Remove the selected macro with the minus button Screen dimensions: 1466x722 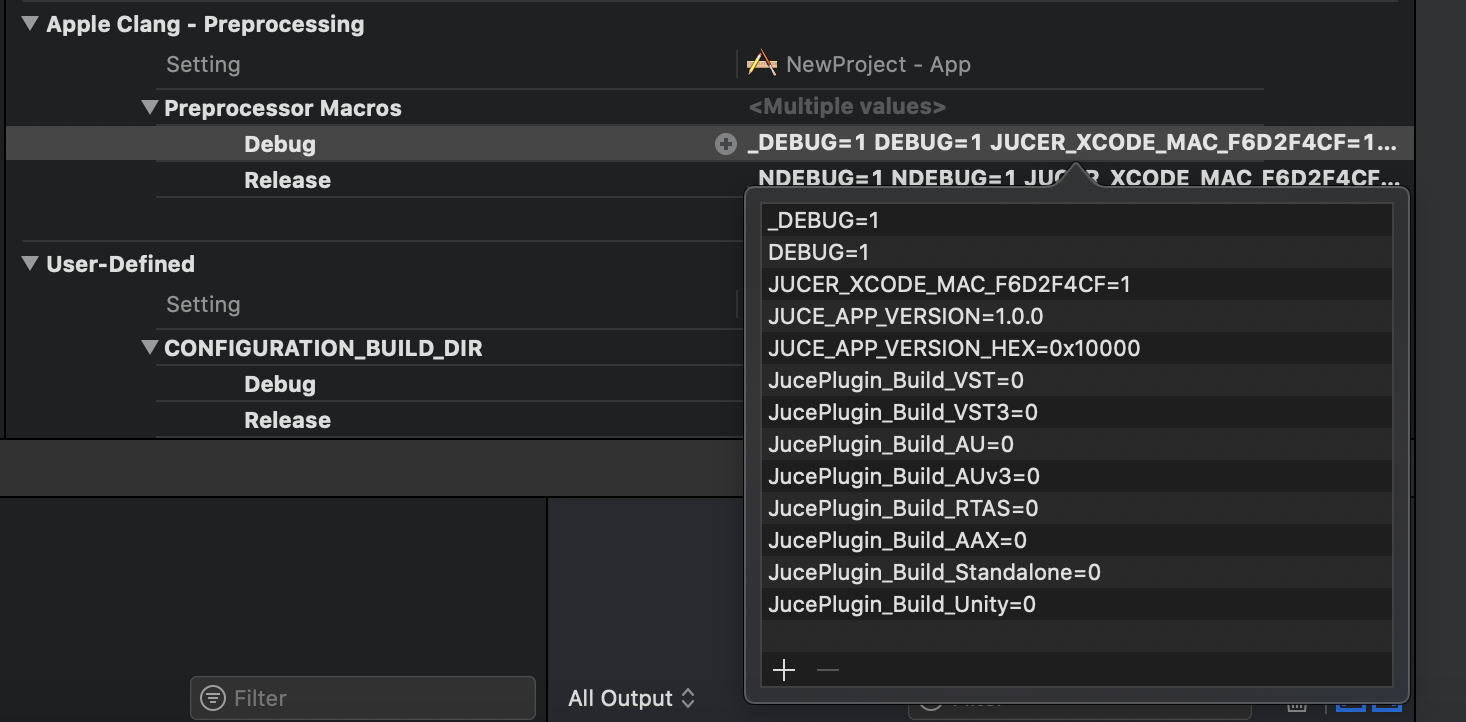[828, 670]
